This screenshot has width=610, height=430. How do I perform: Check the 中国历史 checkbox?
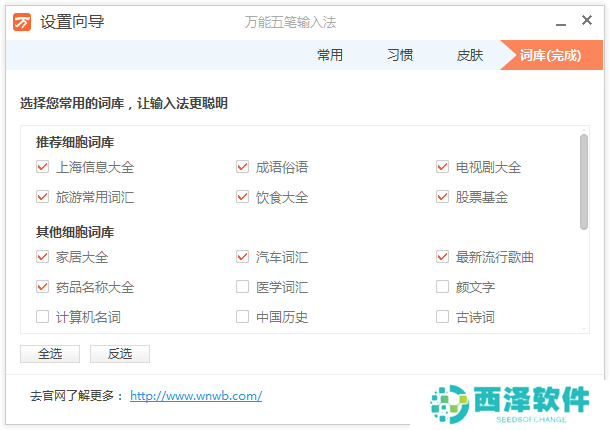pos(242,317)
